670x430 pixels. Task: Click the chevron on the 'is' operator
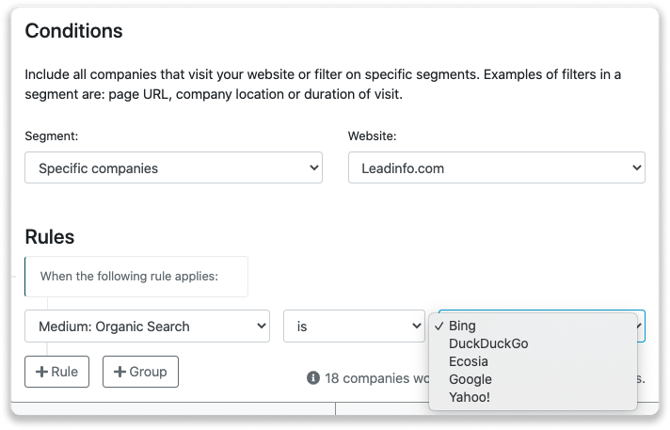click(414, 326)
